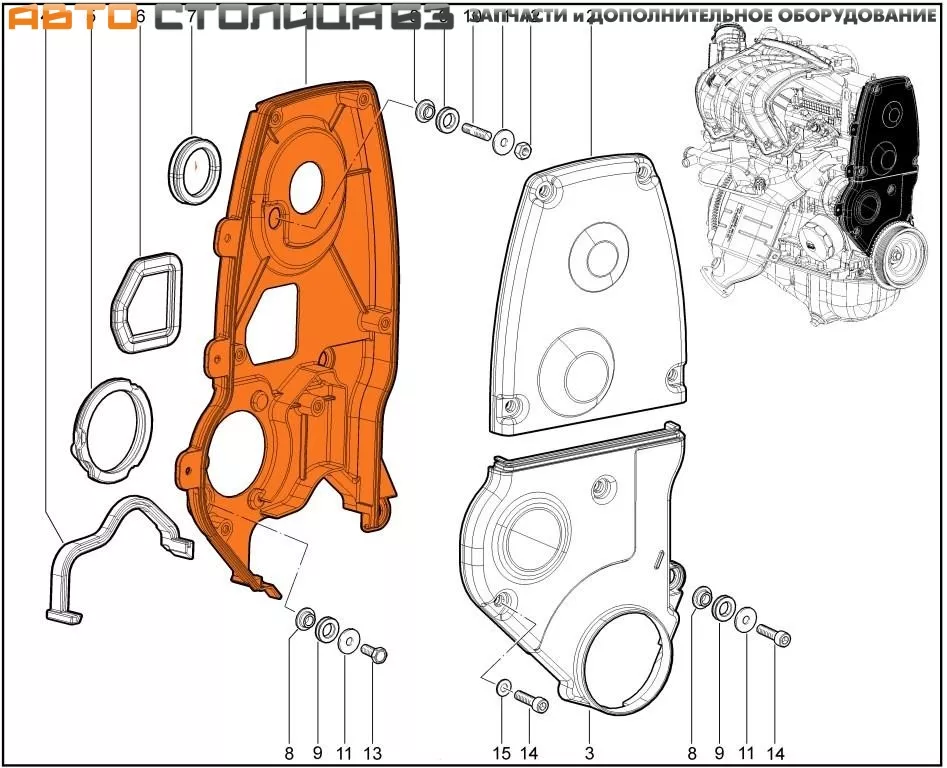The width and height of the screenshot is (947, 768).
Task: Click the bolt at far bottom right
Action: coord(775,635)
